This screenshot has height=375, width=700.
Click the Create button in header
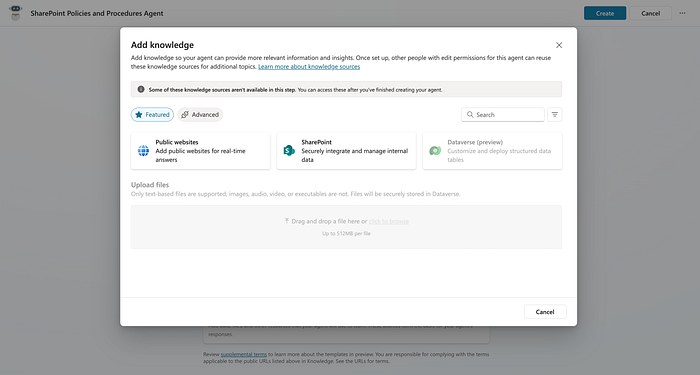click(605, 13)
